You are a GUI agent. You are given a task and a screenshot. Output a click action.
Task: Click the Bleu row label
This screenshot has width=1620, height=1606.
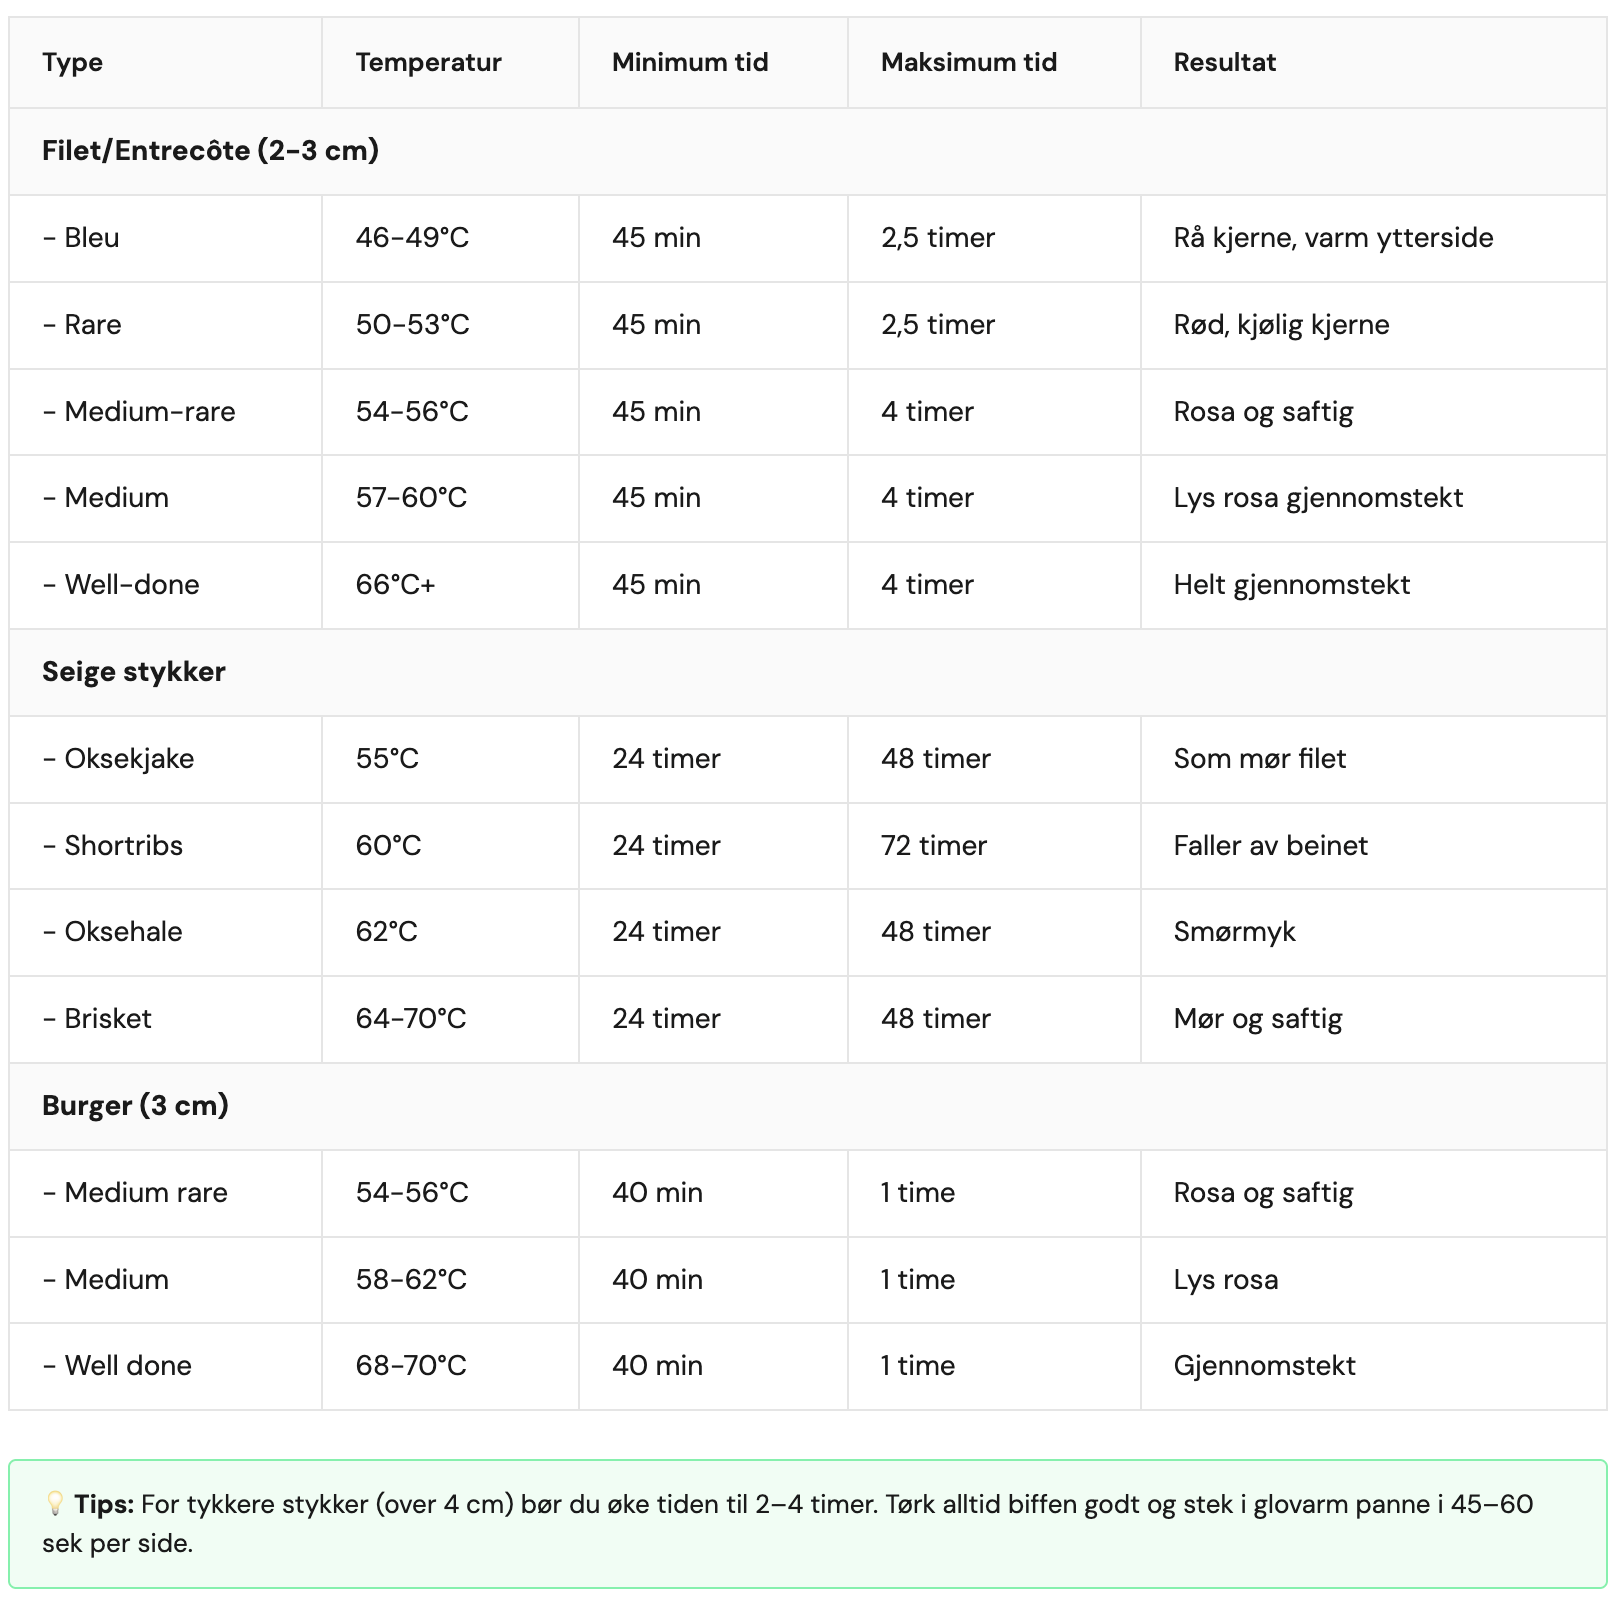[81, 237]
